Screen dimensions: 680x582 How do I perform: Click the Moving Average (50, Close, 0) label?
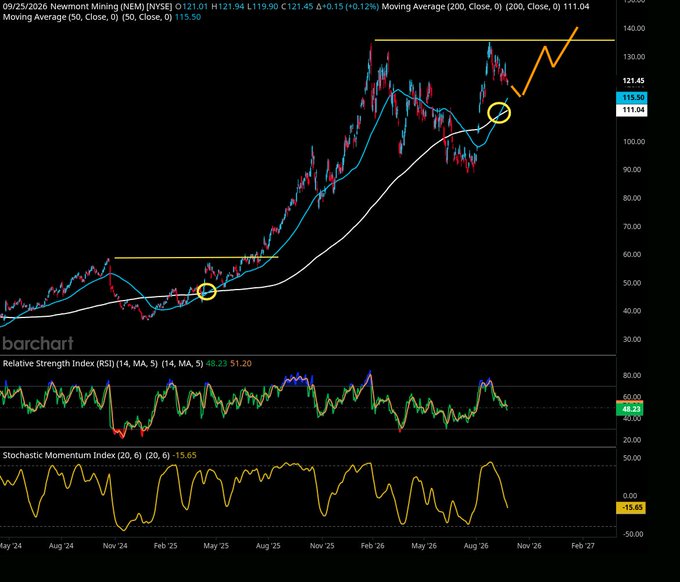point(60,17)
